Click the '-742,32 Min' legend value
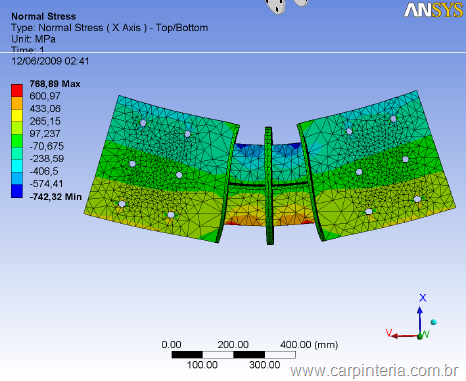The height and width of the screenshot is (381, 466). pos(55,197)
